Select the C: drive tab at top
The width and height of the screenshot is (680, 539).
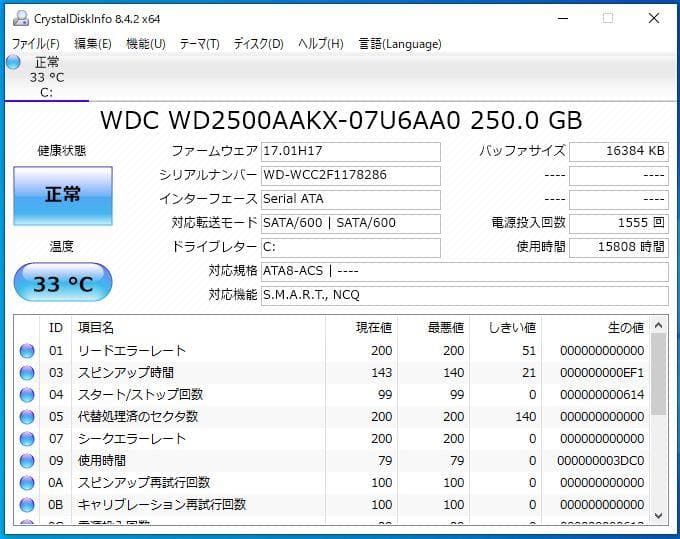coord(47,77)
